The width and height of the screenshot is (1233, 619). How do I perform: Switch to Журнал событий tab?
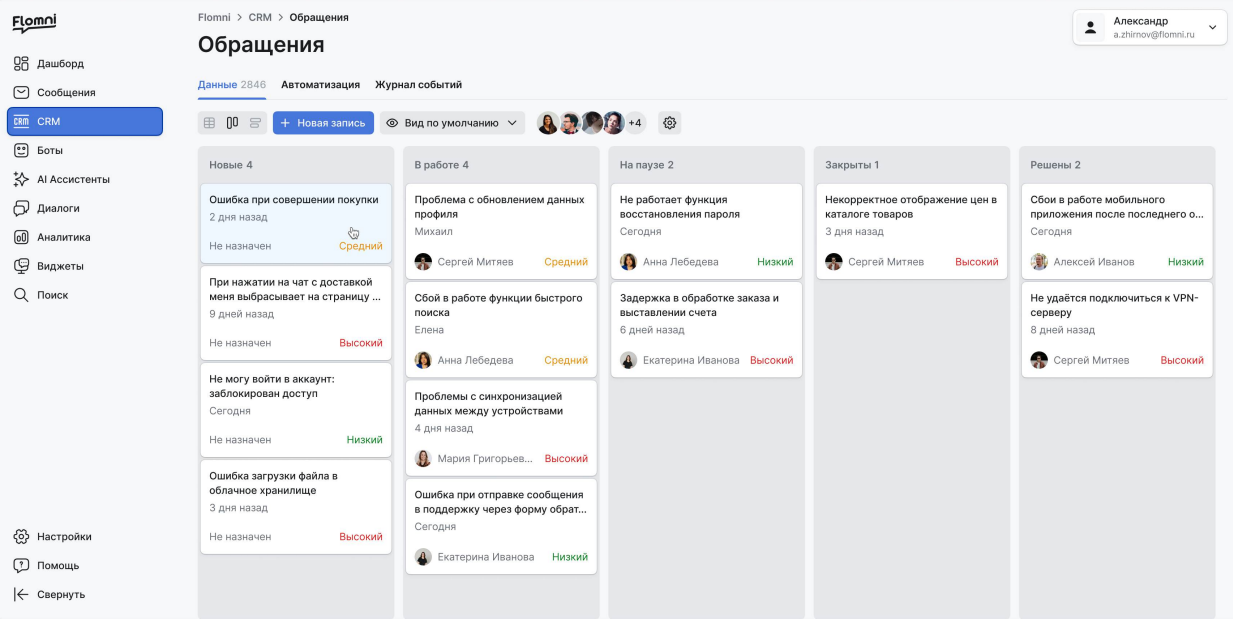[418, 85]
